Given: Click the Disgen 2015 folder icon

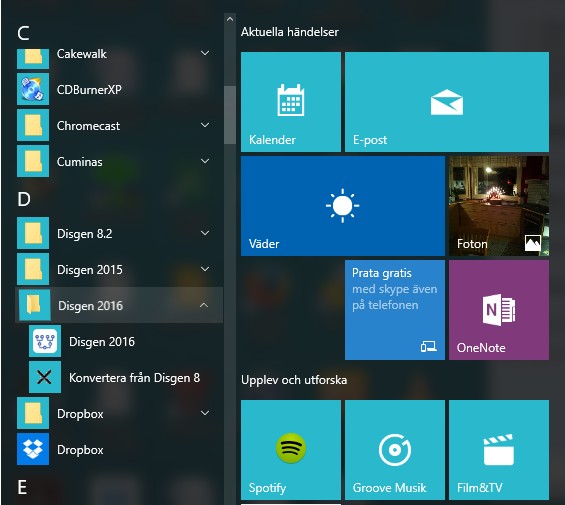Looking at the screenshot, I should point(33,269).
